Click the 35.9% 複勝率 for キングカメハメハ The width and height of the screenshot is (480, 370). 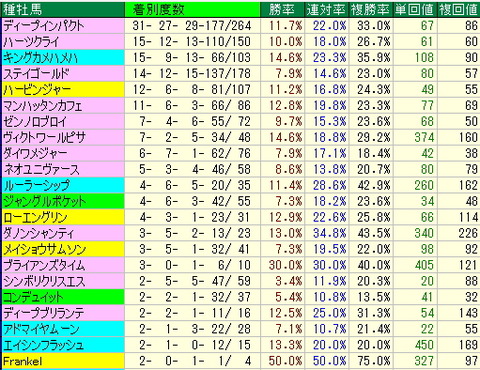(374, 58)
